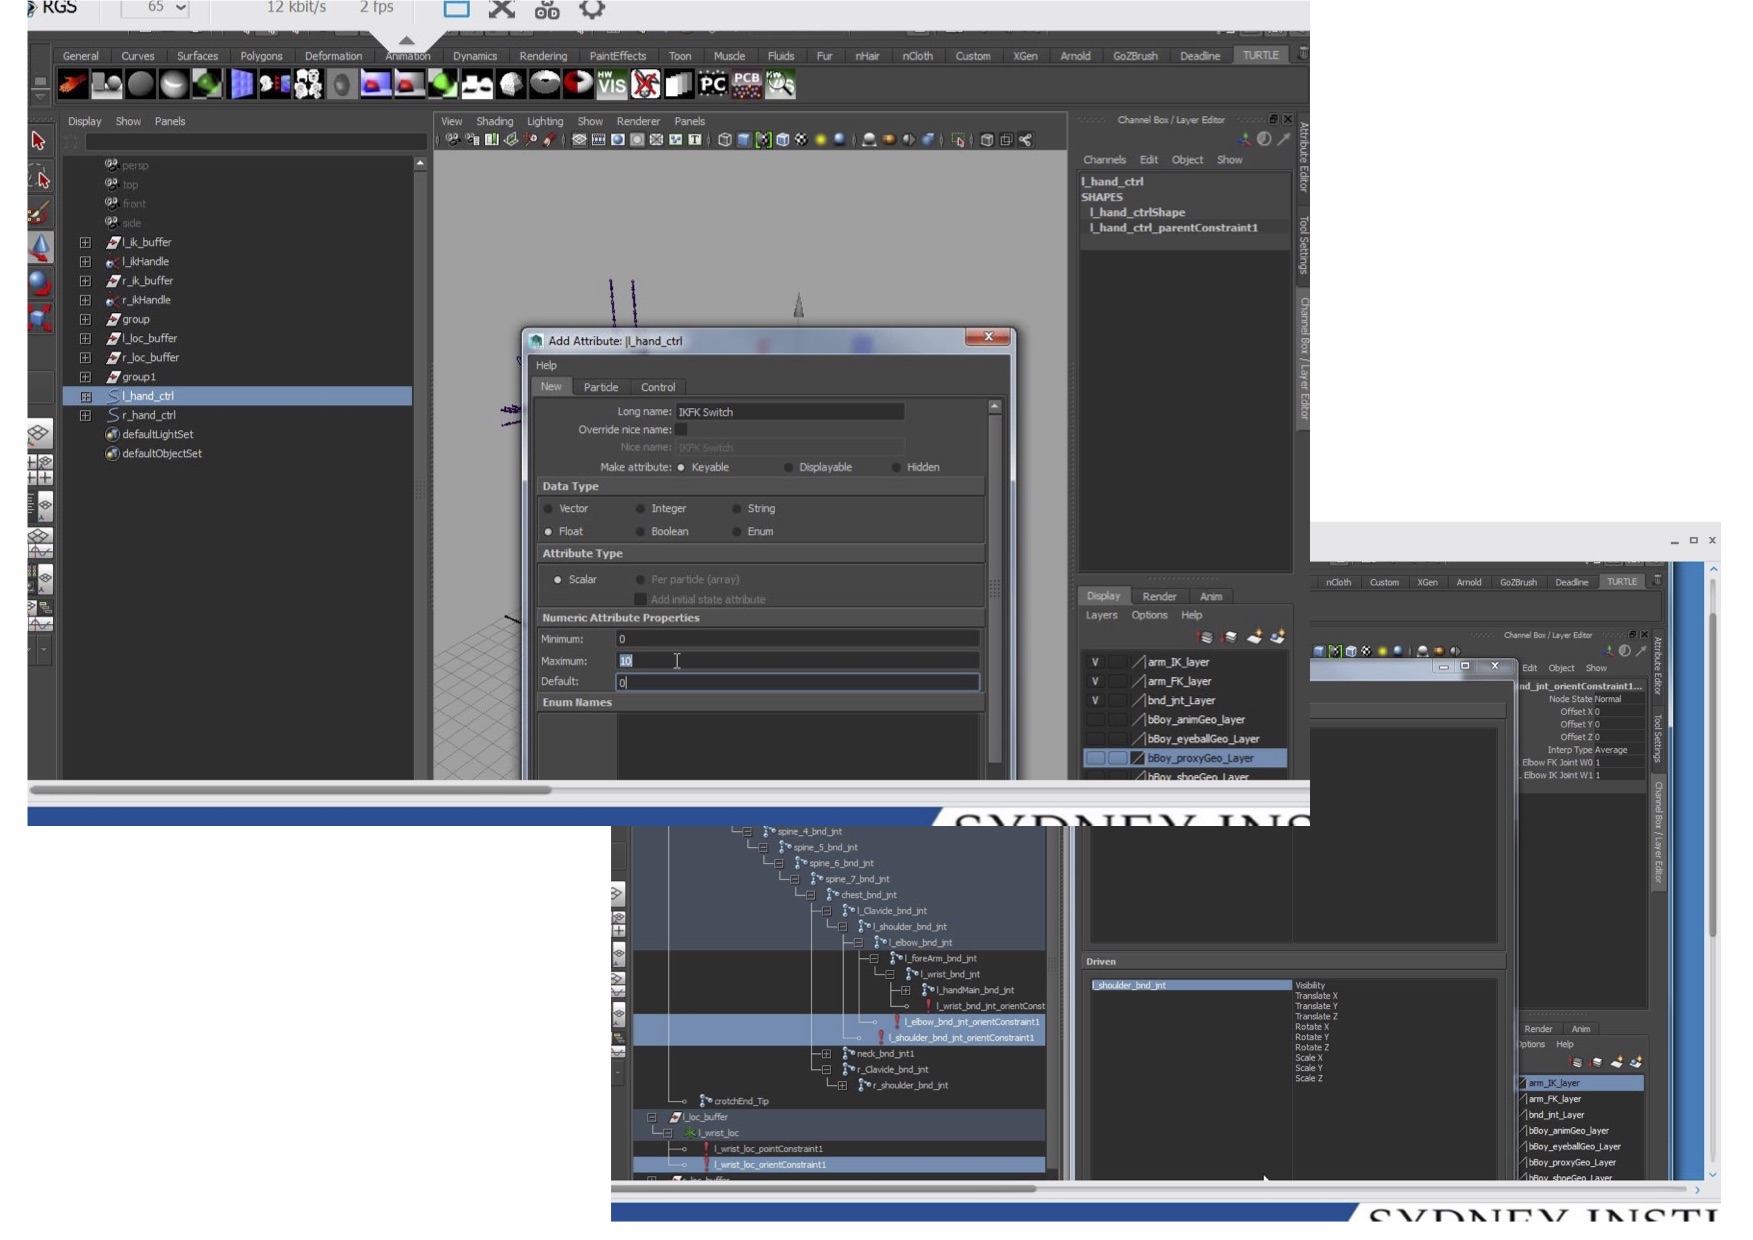Move selected layer up icon
Screen dimensions: 1753x1240
[x=1206, y=637]
